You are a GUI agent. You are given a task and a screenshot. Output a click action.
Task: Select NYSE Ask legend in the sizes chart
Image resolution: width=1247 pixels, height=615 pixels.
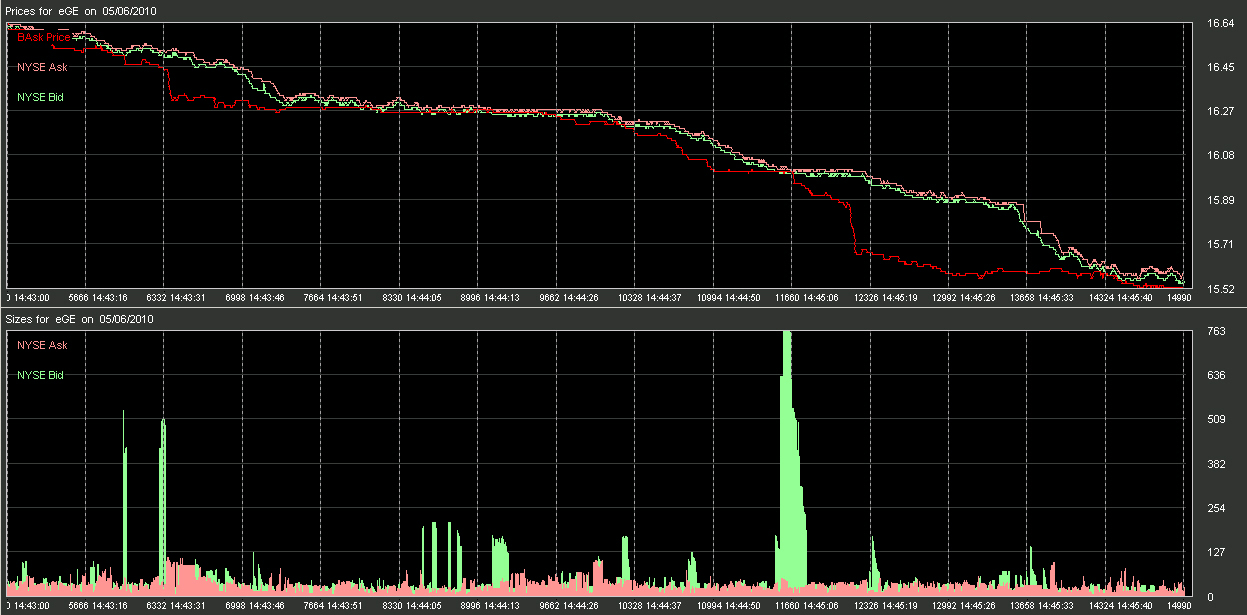pyautogui.click(x=42, y=345)
